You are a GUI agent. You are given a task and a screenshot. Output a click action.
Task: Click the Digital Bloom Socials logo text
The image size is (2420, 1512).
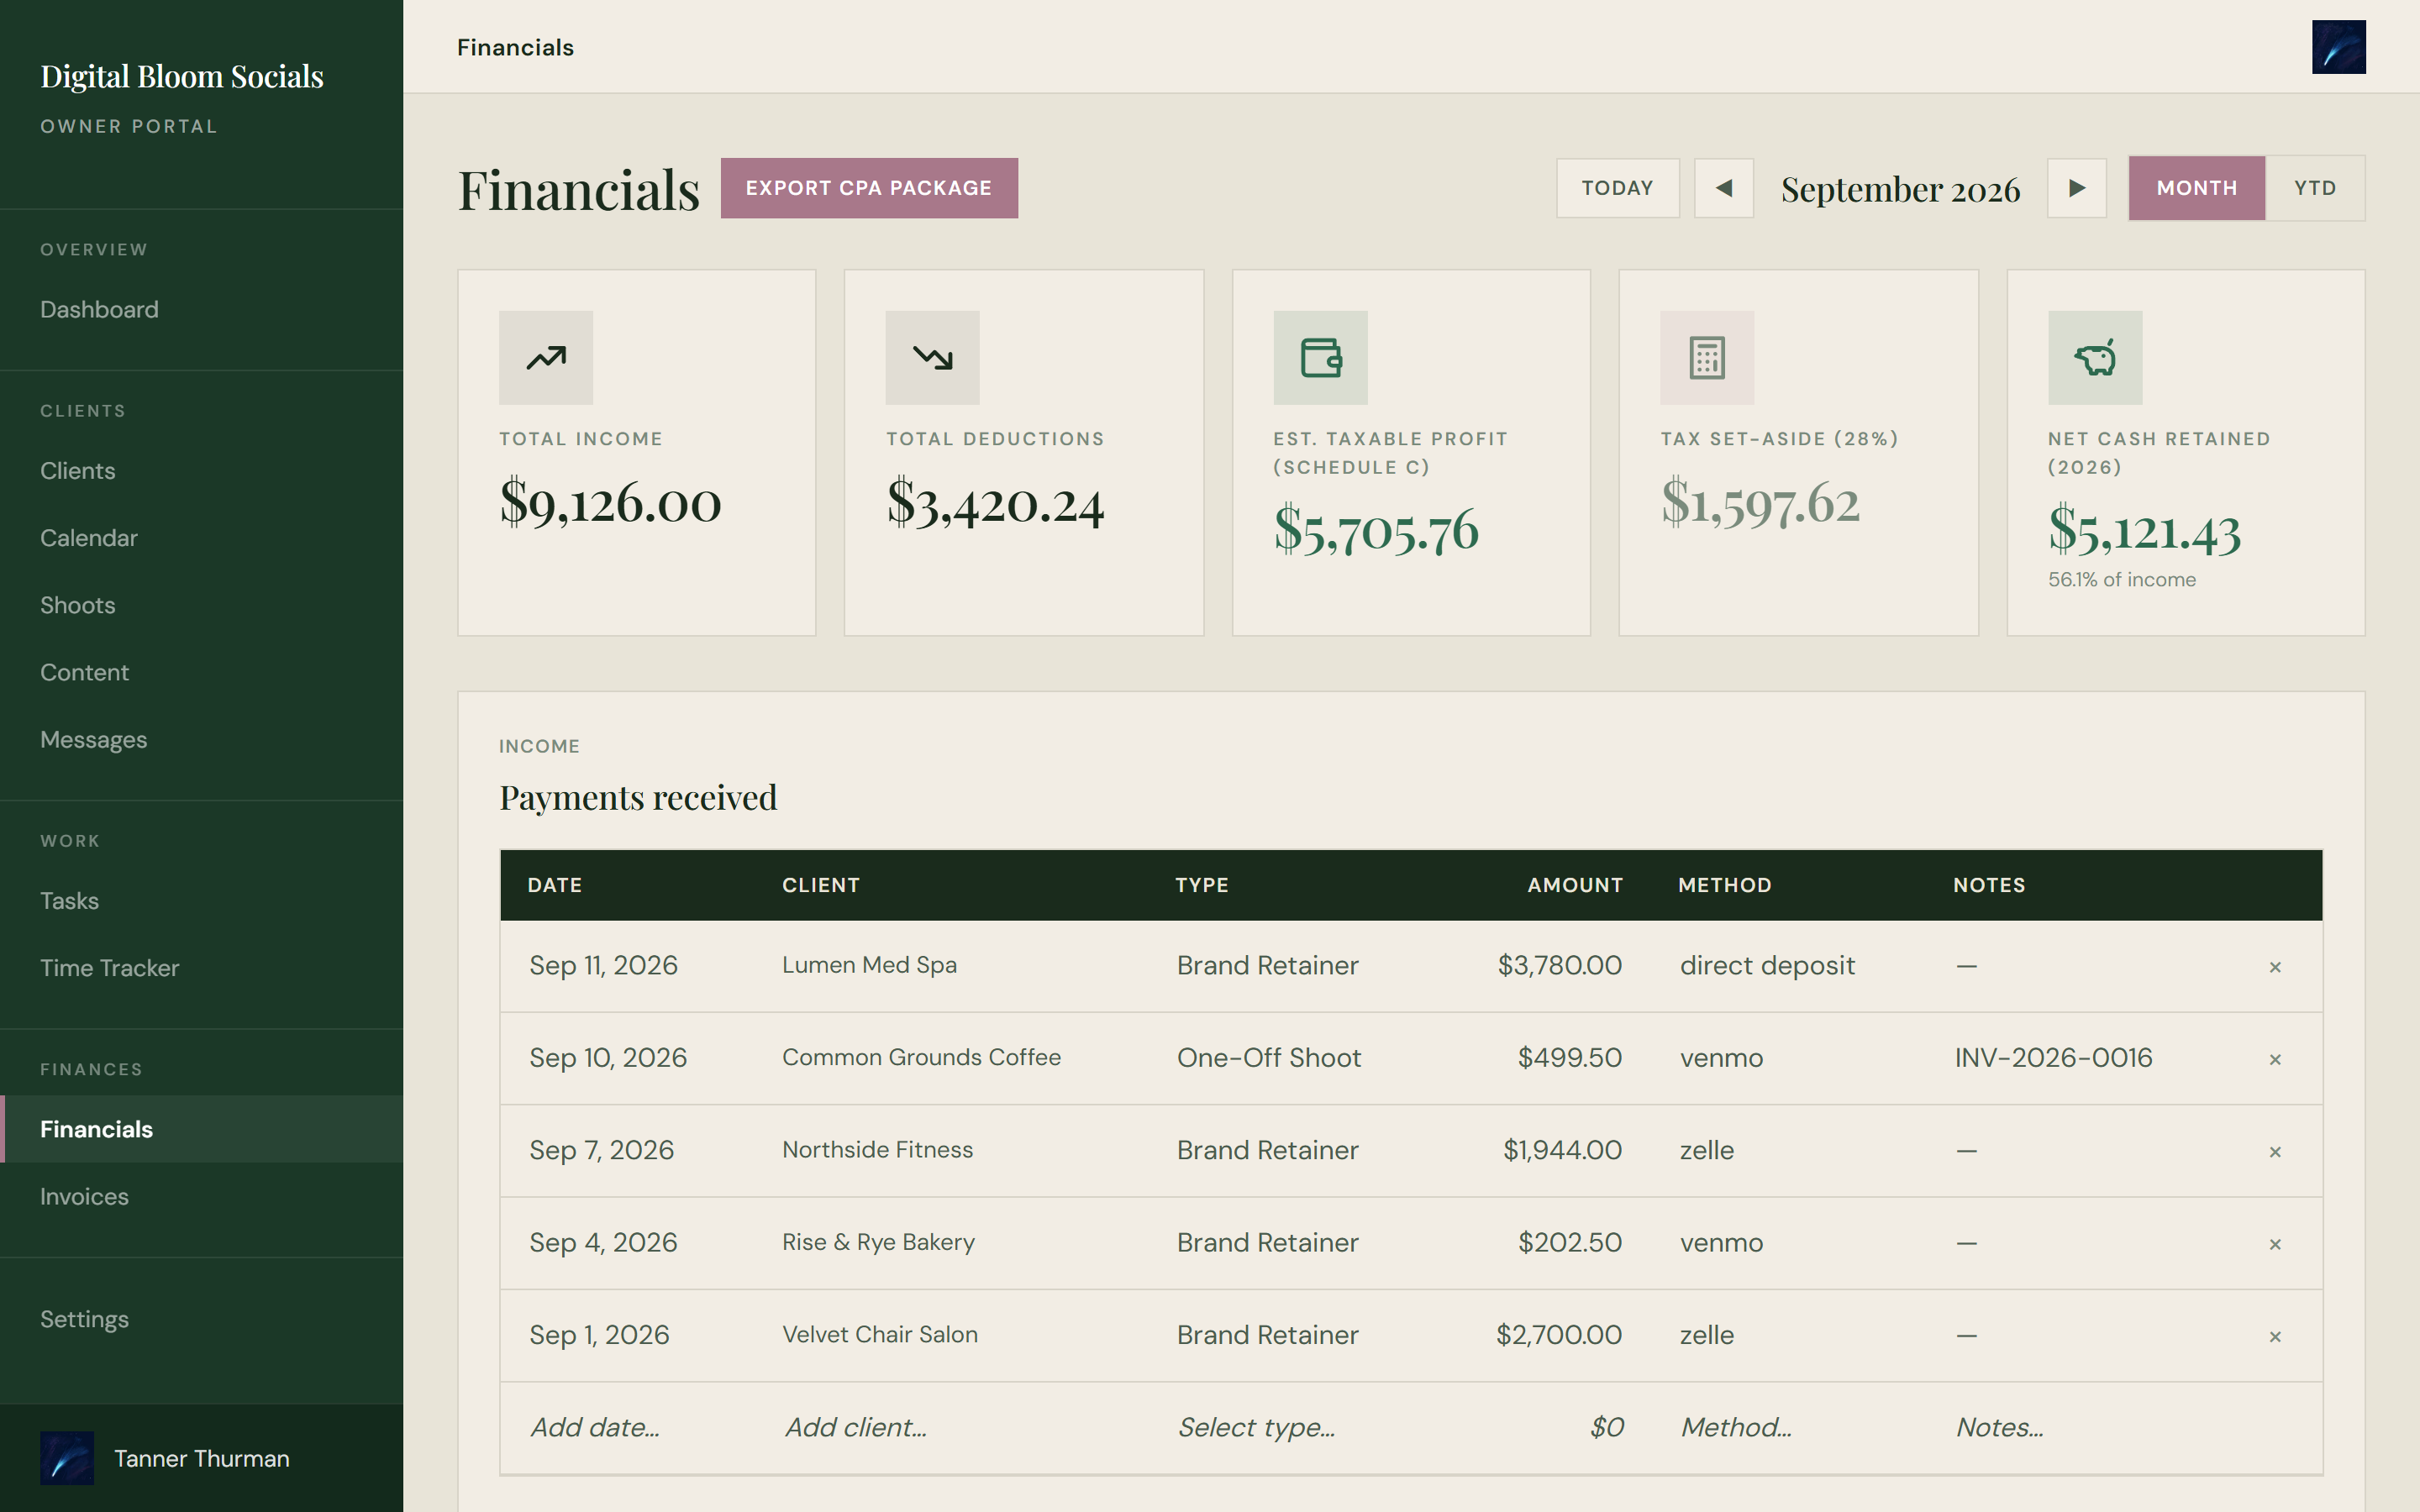point(182,77)
